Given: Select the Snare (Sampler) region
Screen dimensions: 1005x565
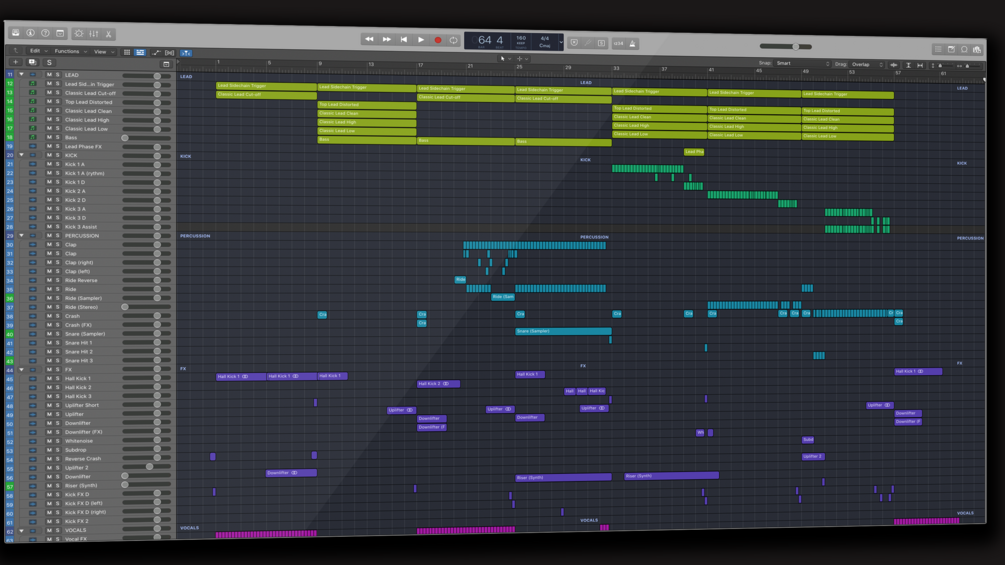Looking at the screenshot, I should point(563,331).
